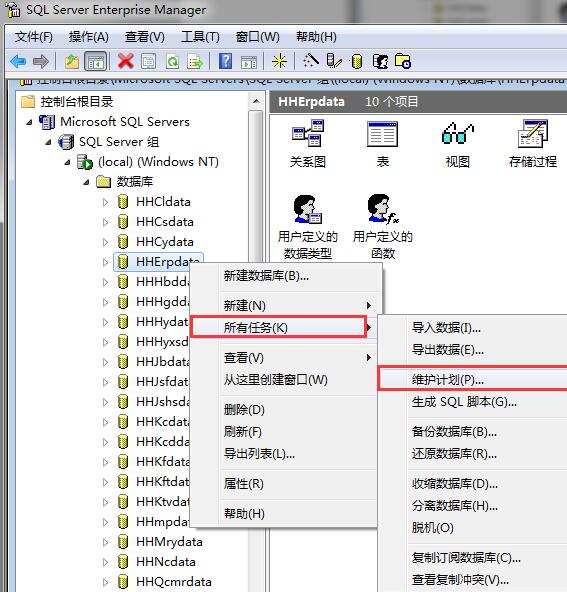The width and height of the screenshot is (567, 592).
Task: Choose 备份数据库(B)... in the submenu
Action: pos(473,431)
